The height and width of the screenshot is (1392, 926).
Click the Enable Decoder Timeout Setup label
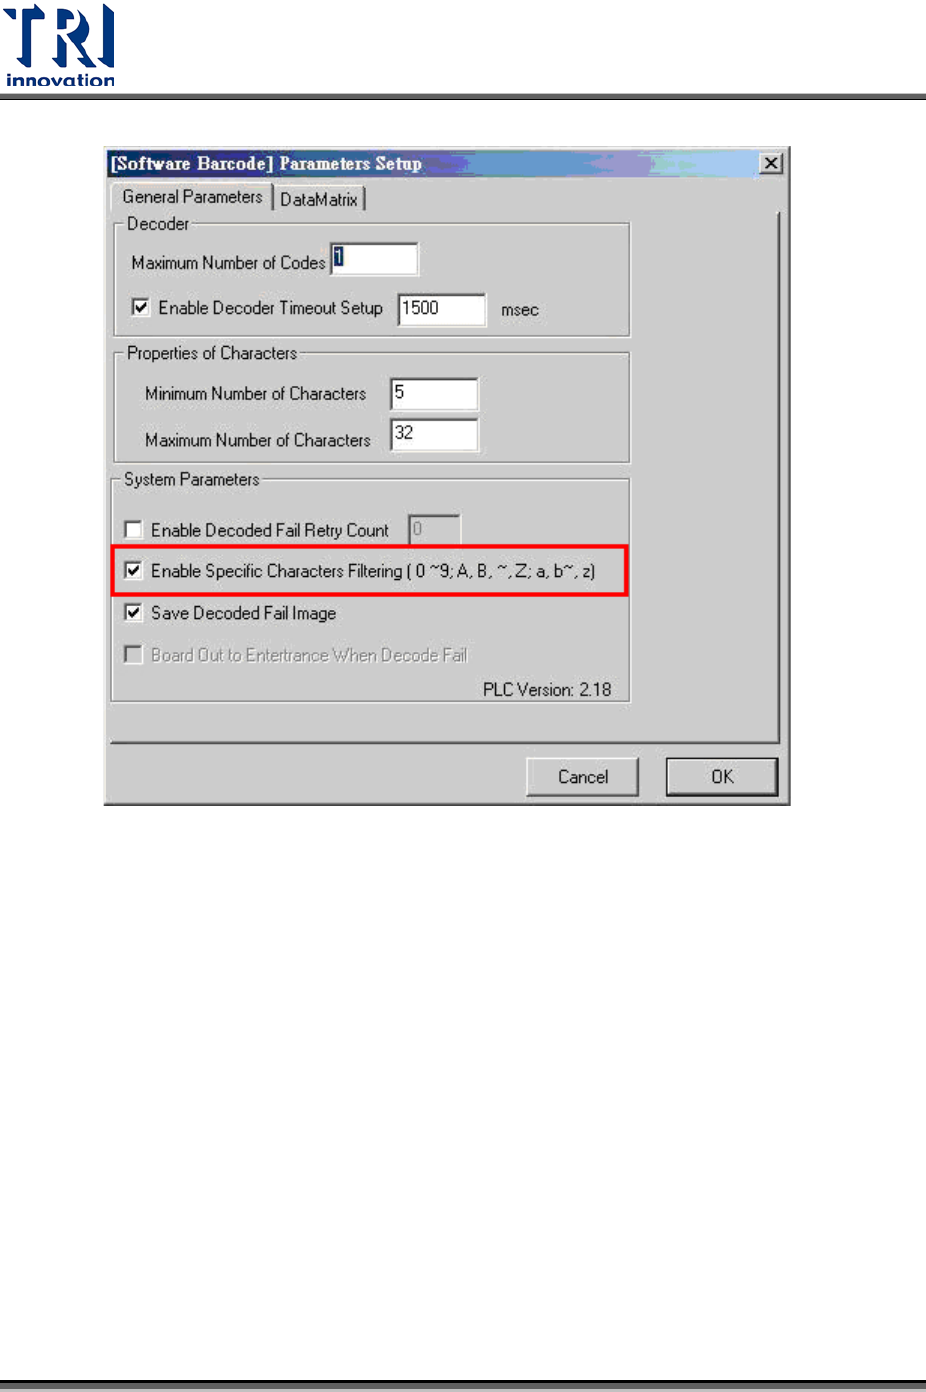[270, 308]
